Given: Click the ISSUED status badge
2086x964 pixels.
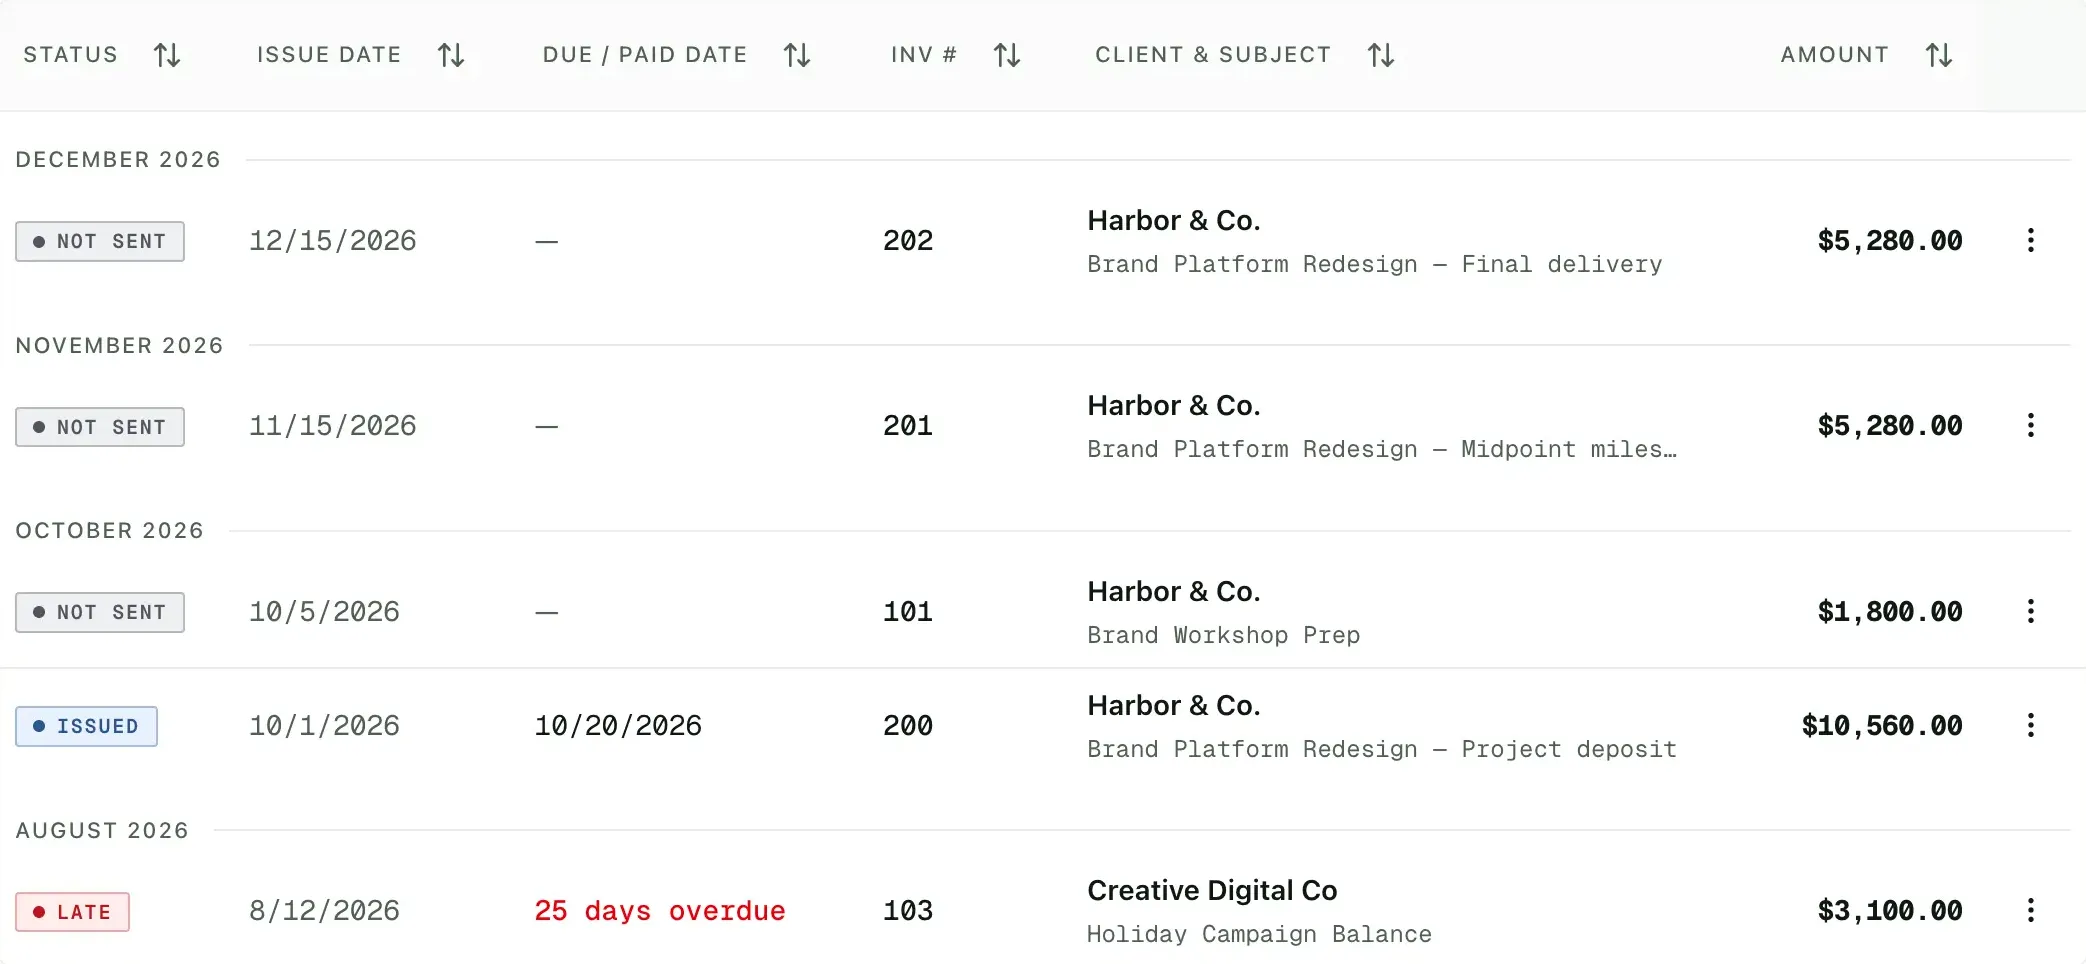Looking at the screenshot, I should 86,726.
